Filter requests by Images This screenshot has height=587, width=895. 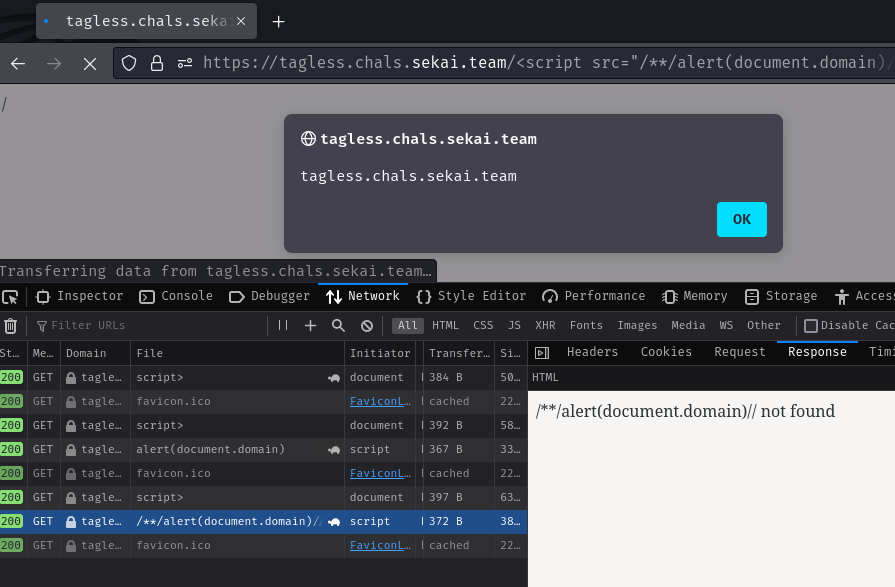[x=637, y=325]
